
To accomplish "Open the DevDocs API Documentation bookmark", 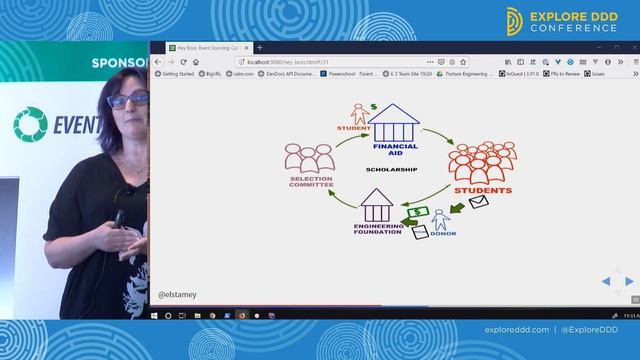I will pyautogui.click(x=287, y=74).
